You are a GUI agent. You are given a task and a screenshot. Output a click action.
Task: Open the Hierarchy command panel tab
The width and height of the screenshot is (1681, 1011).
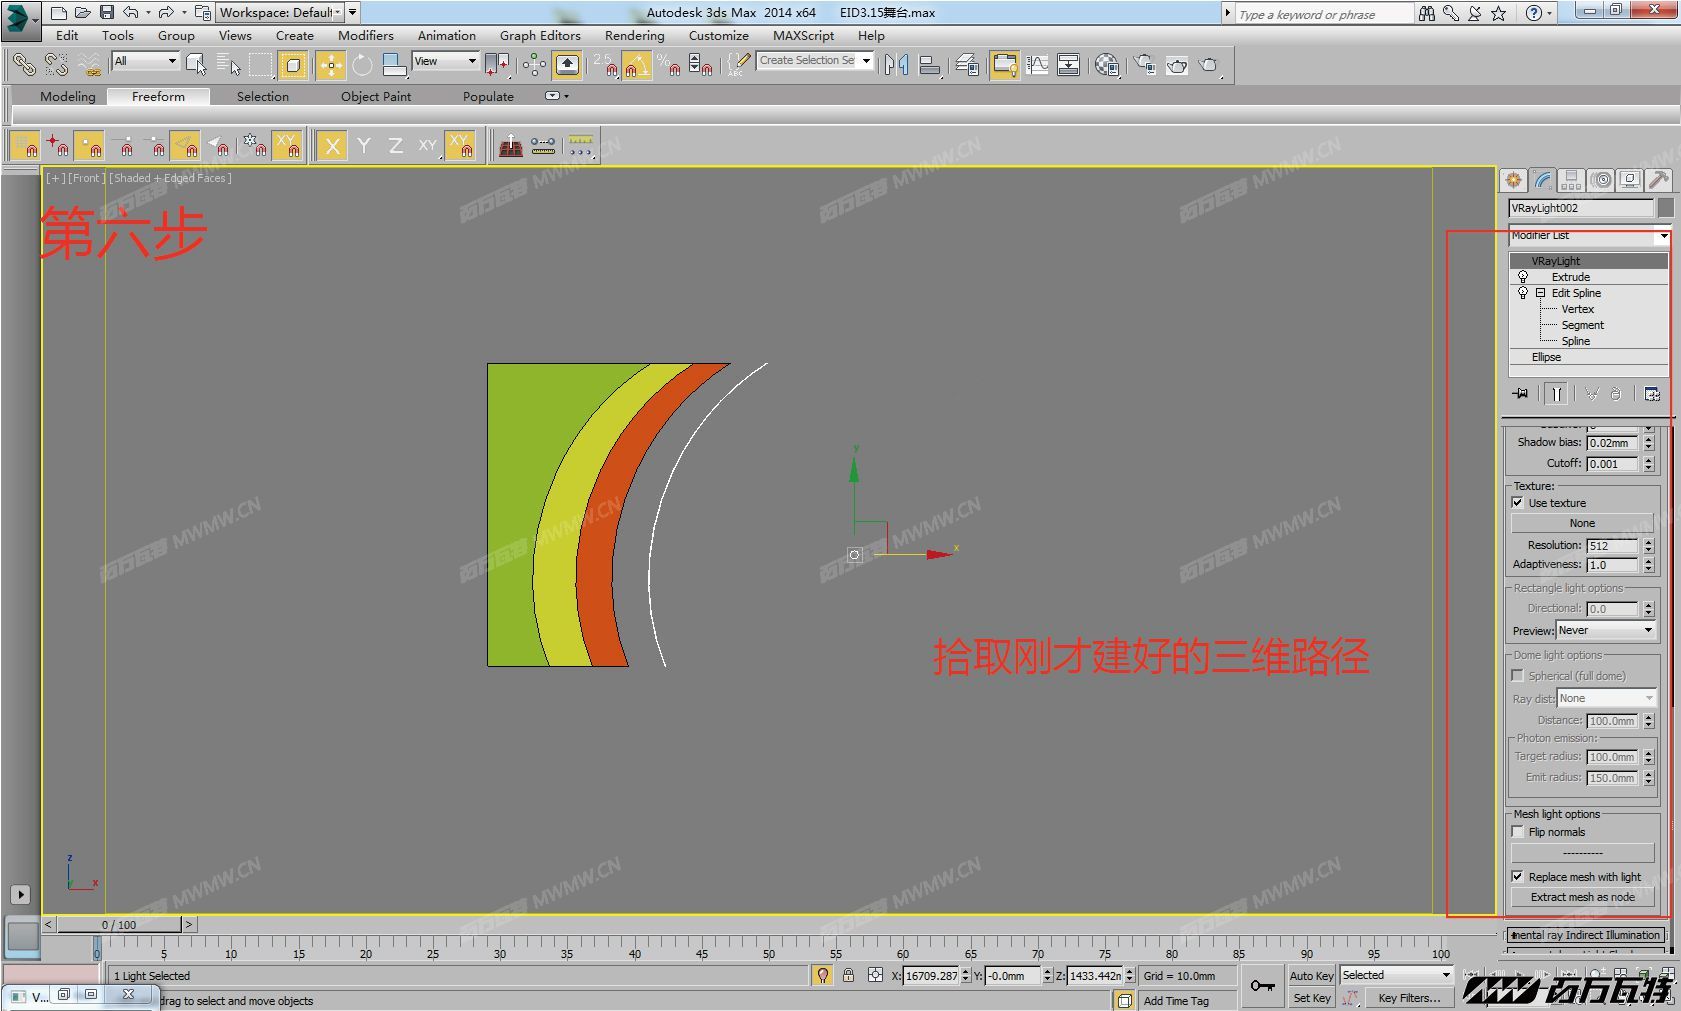coord(1572,180)
